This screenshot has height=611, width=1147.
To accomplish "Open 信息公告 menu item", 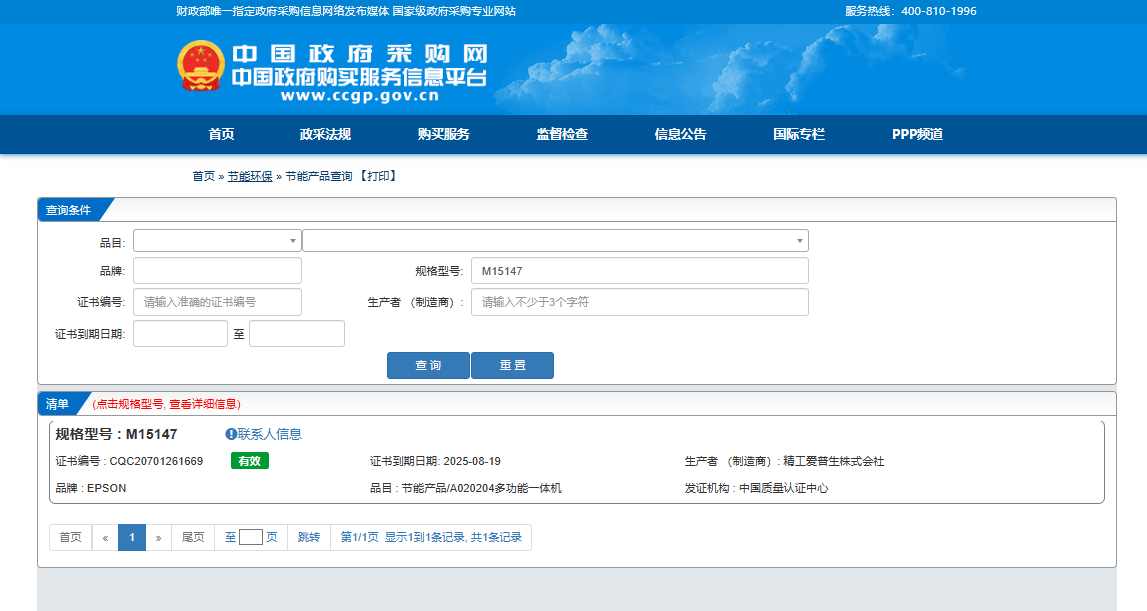I will (x=680, y=135).
